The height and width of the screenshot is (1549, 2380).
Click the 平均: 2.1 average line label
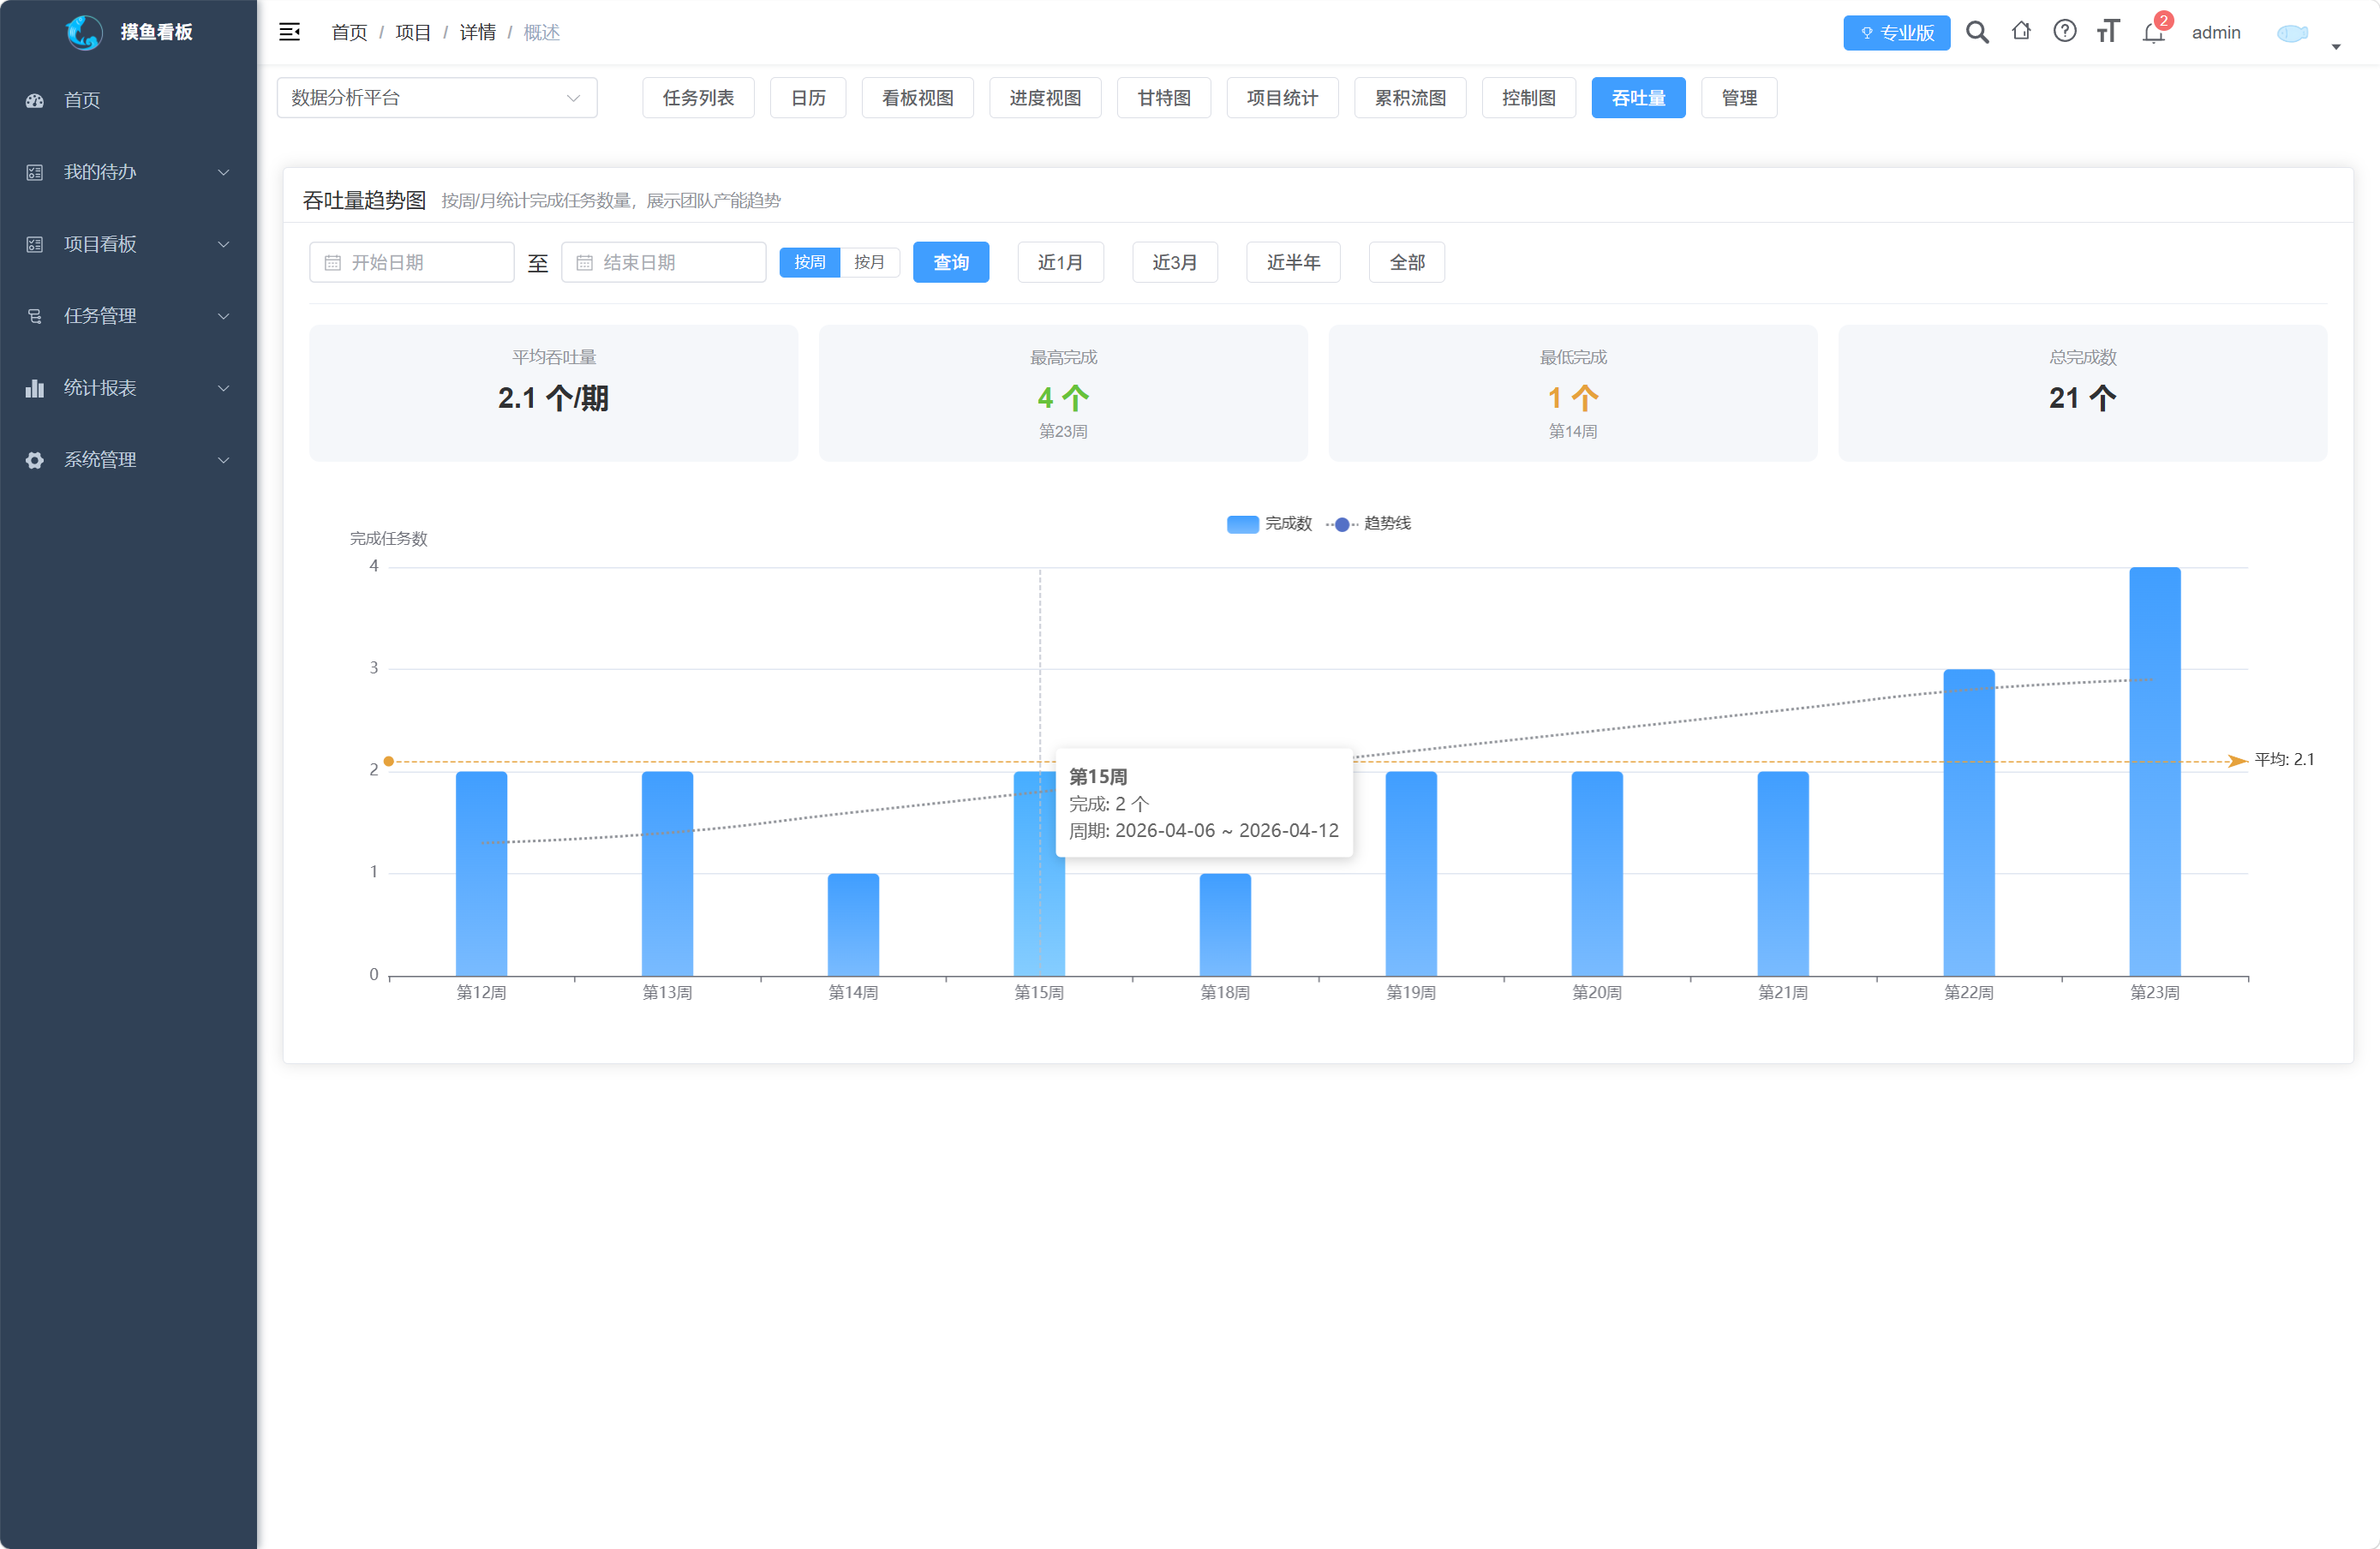click(2284, 760)
